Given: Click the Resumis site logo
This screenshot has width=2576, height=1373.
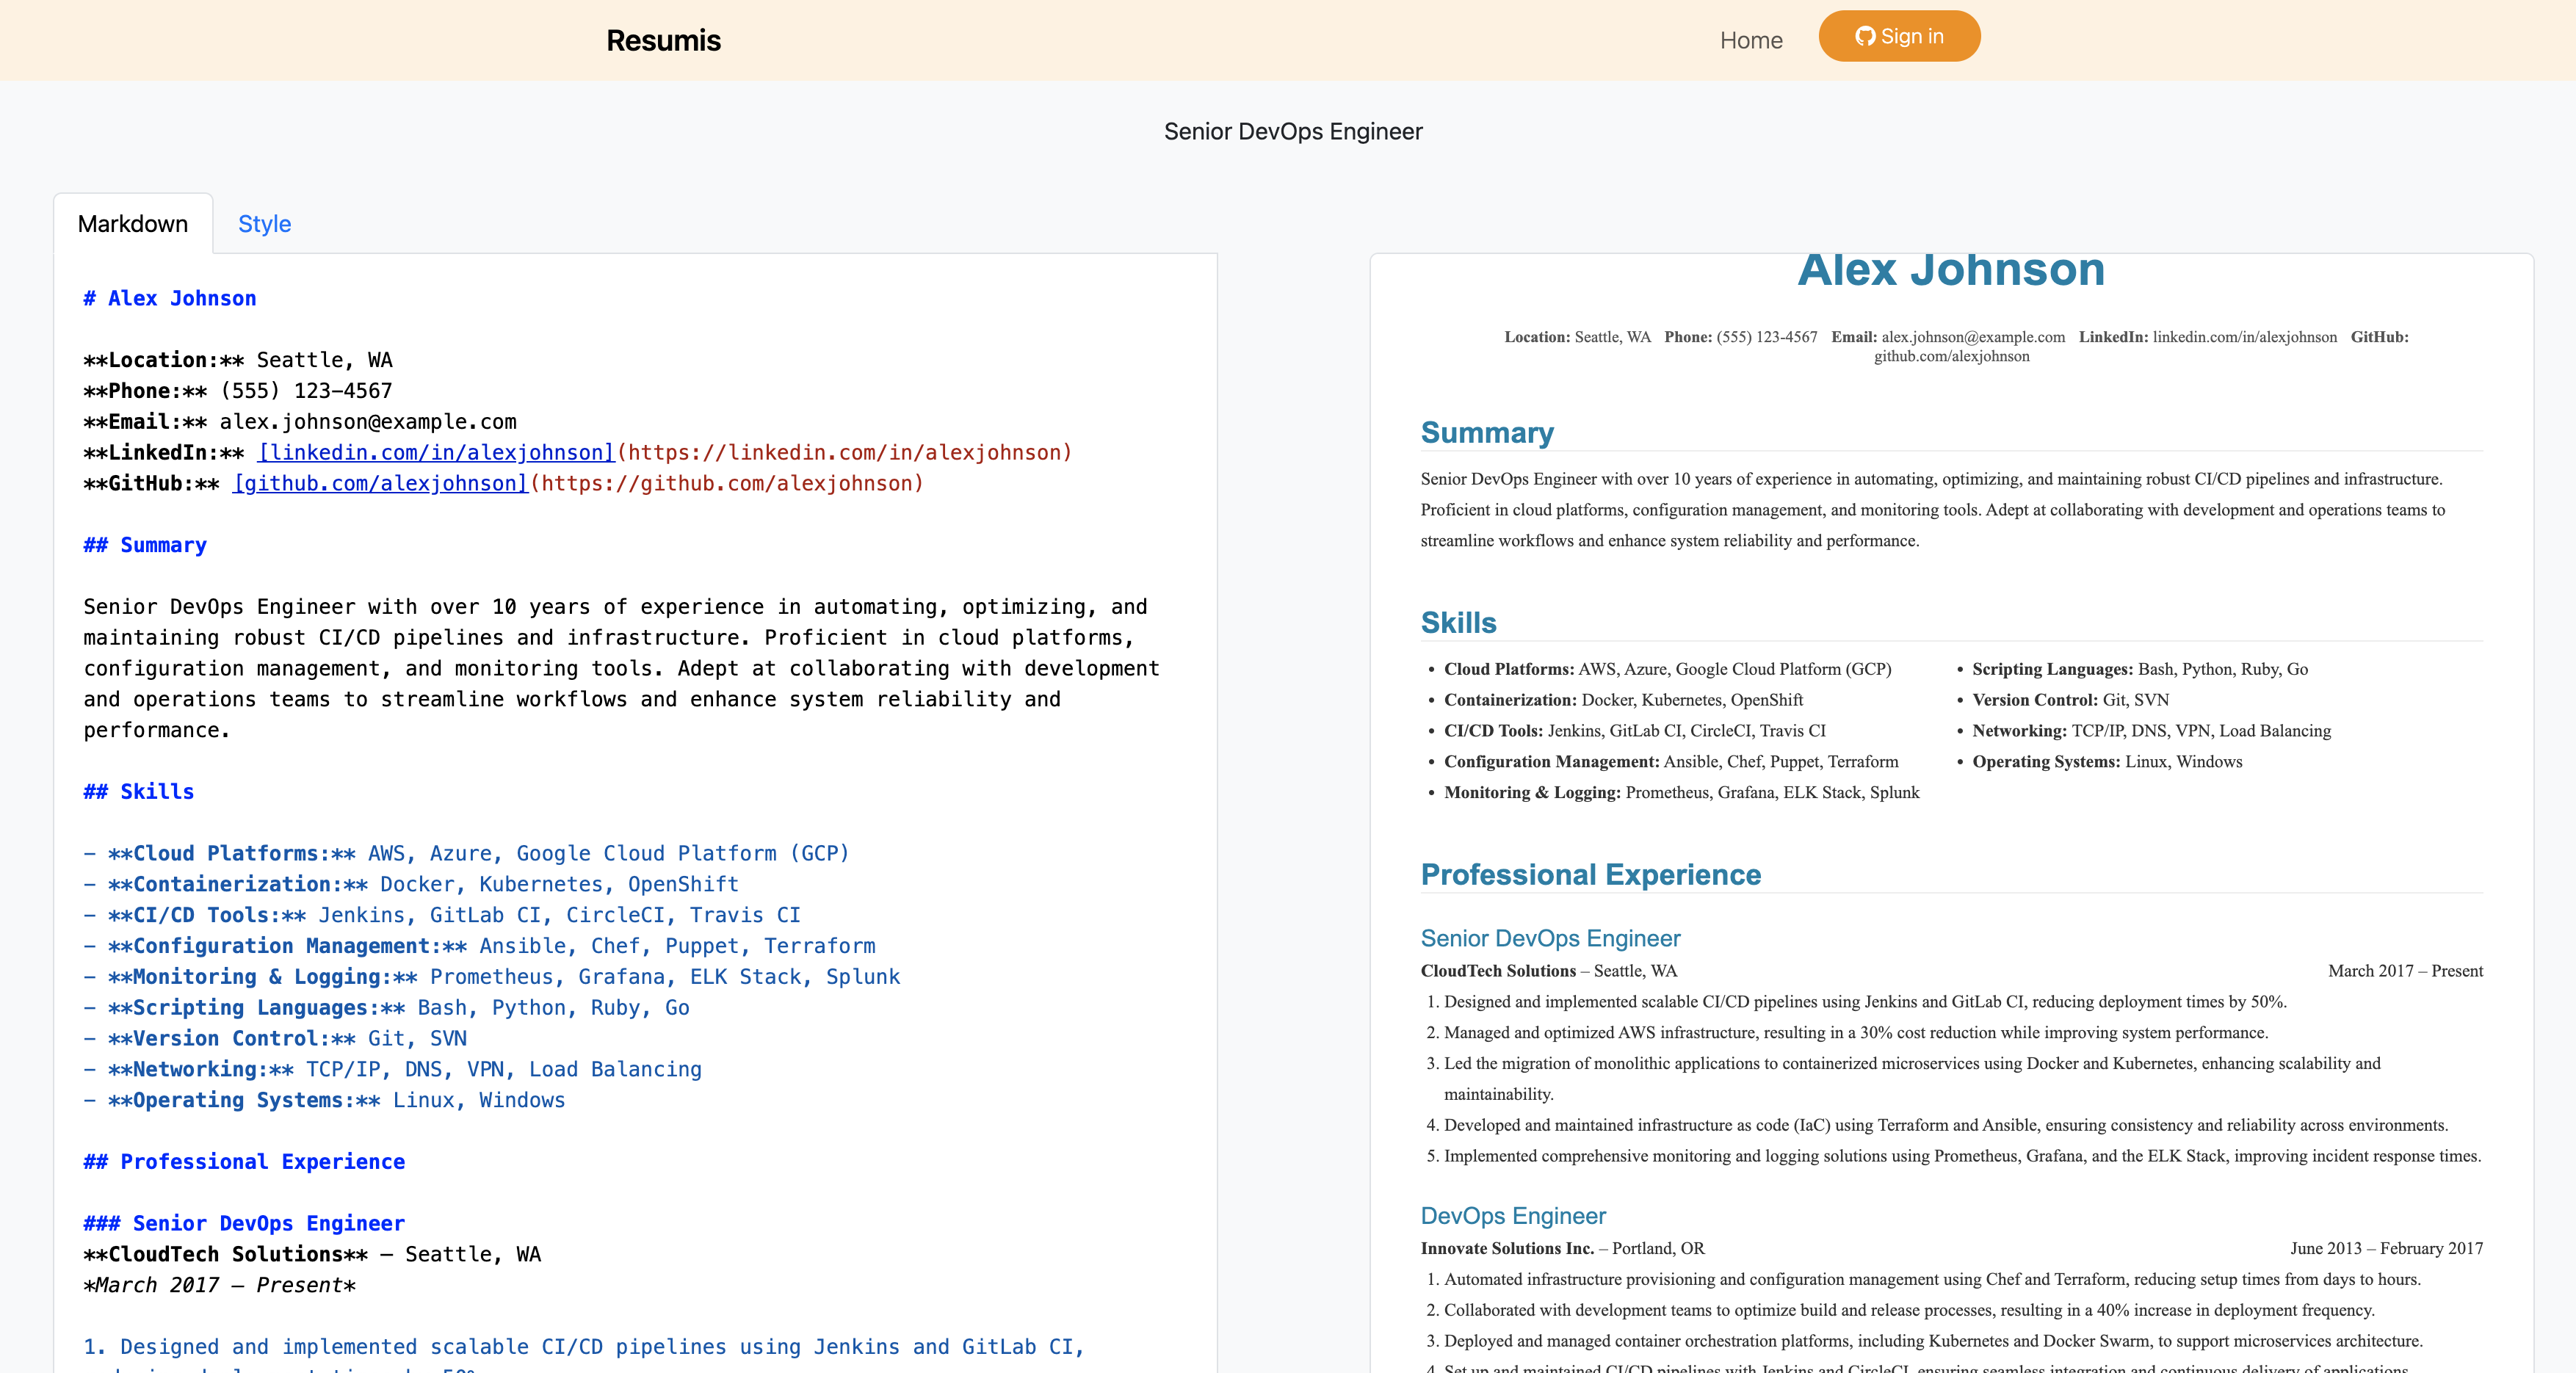Looking at the screenshot, I should [x=663, y=40].
